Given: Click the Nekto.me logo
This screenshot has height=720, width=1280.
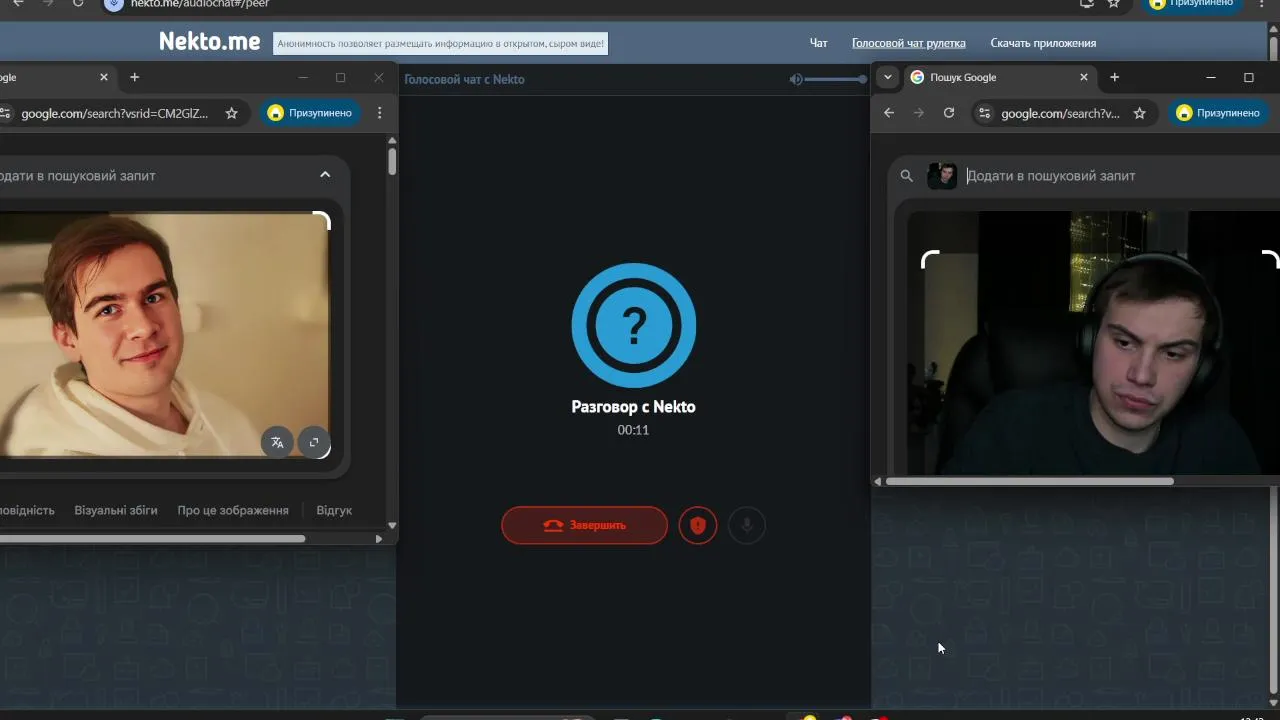Looking at the screenshot, I should pyautogui.click(x=210, y=42).
